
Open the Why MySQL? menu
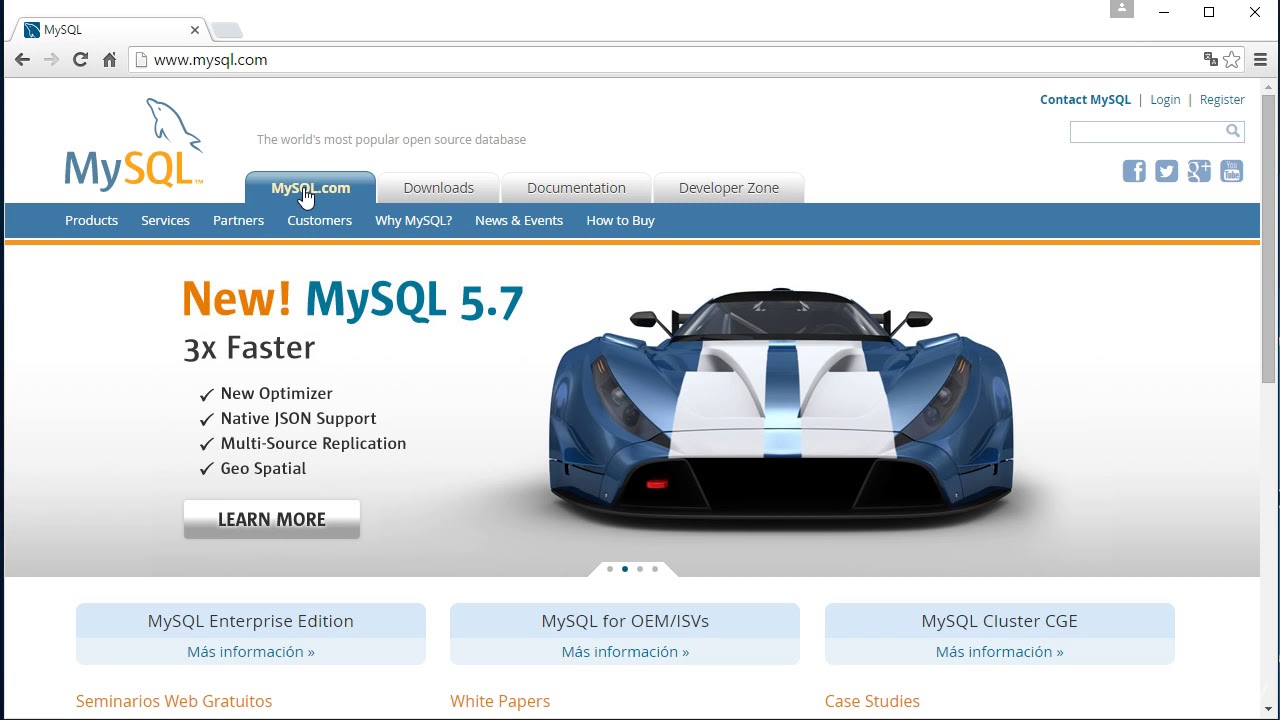coord(413,220)
